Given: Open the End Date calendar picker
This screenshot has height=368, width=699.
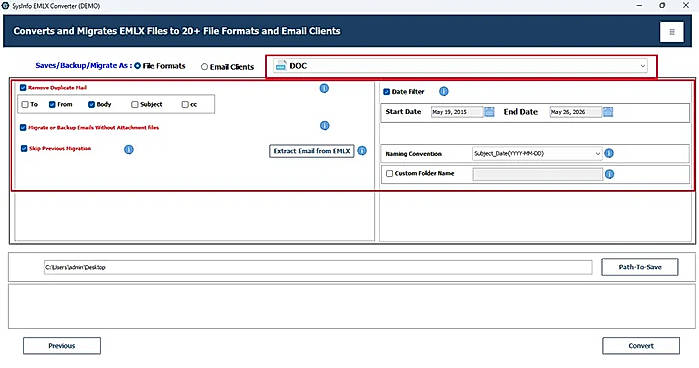Looking at the screenshot, I should (608, 112).
